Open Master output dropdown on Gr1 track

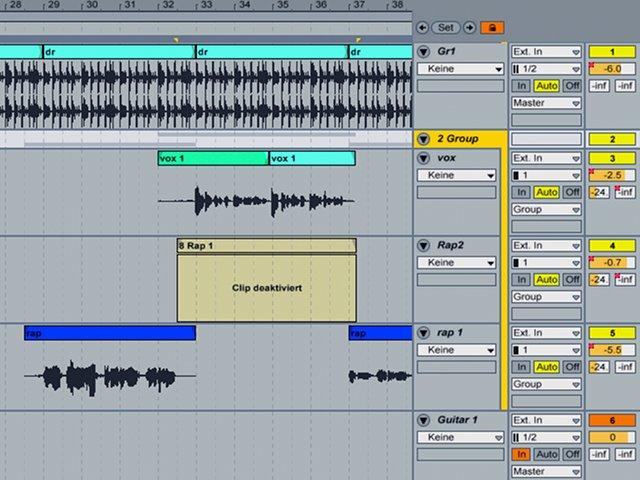point(547,103)
